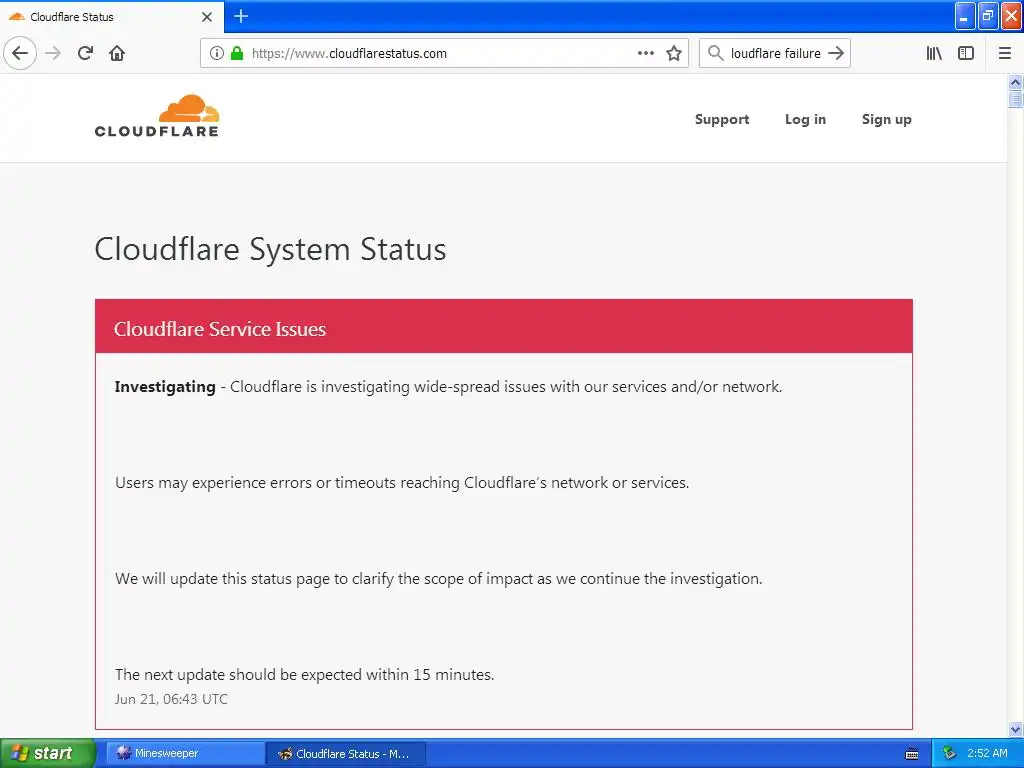
Task: Open the Windows Start menu
Action: pyautogui.click(x=48, y=753)
